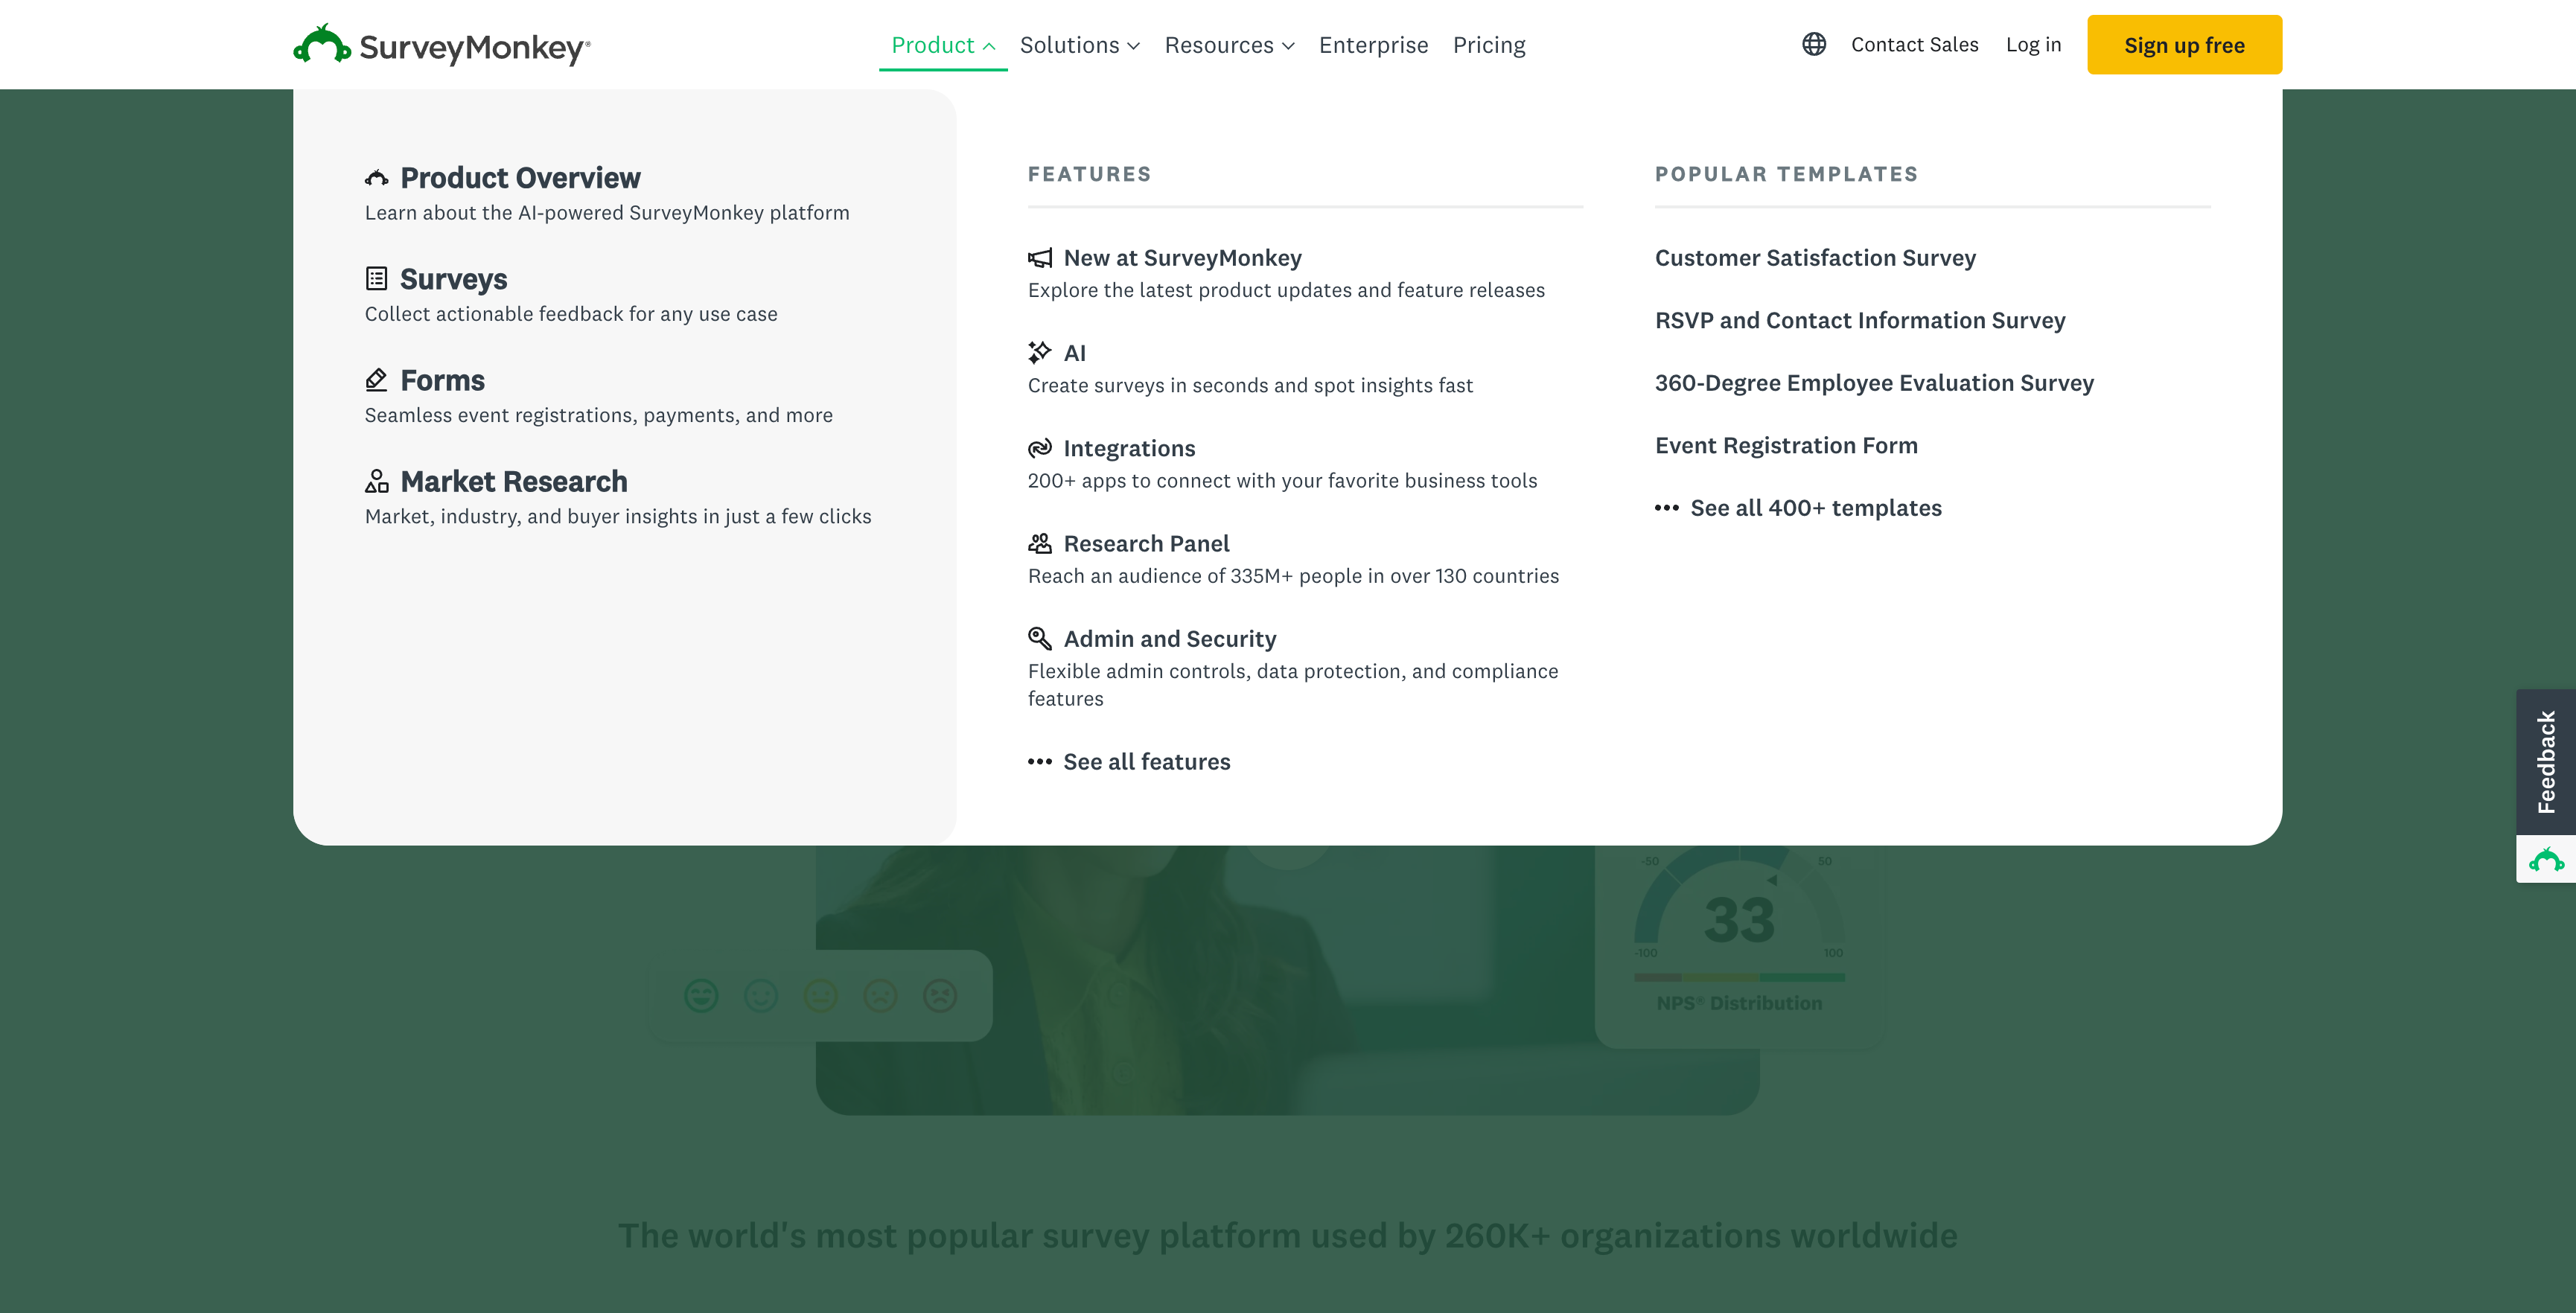
Task: Expand the Resources dropdown
Action: [x=1229, y=45]
